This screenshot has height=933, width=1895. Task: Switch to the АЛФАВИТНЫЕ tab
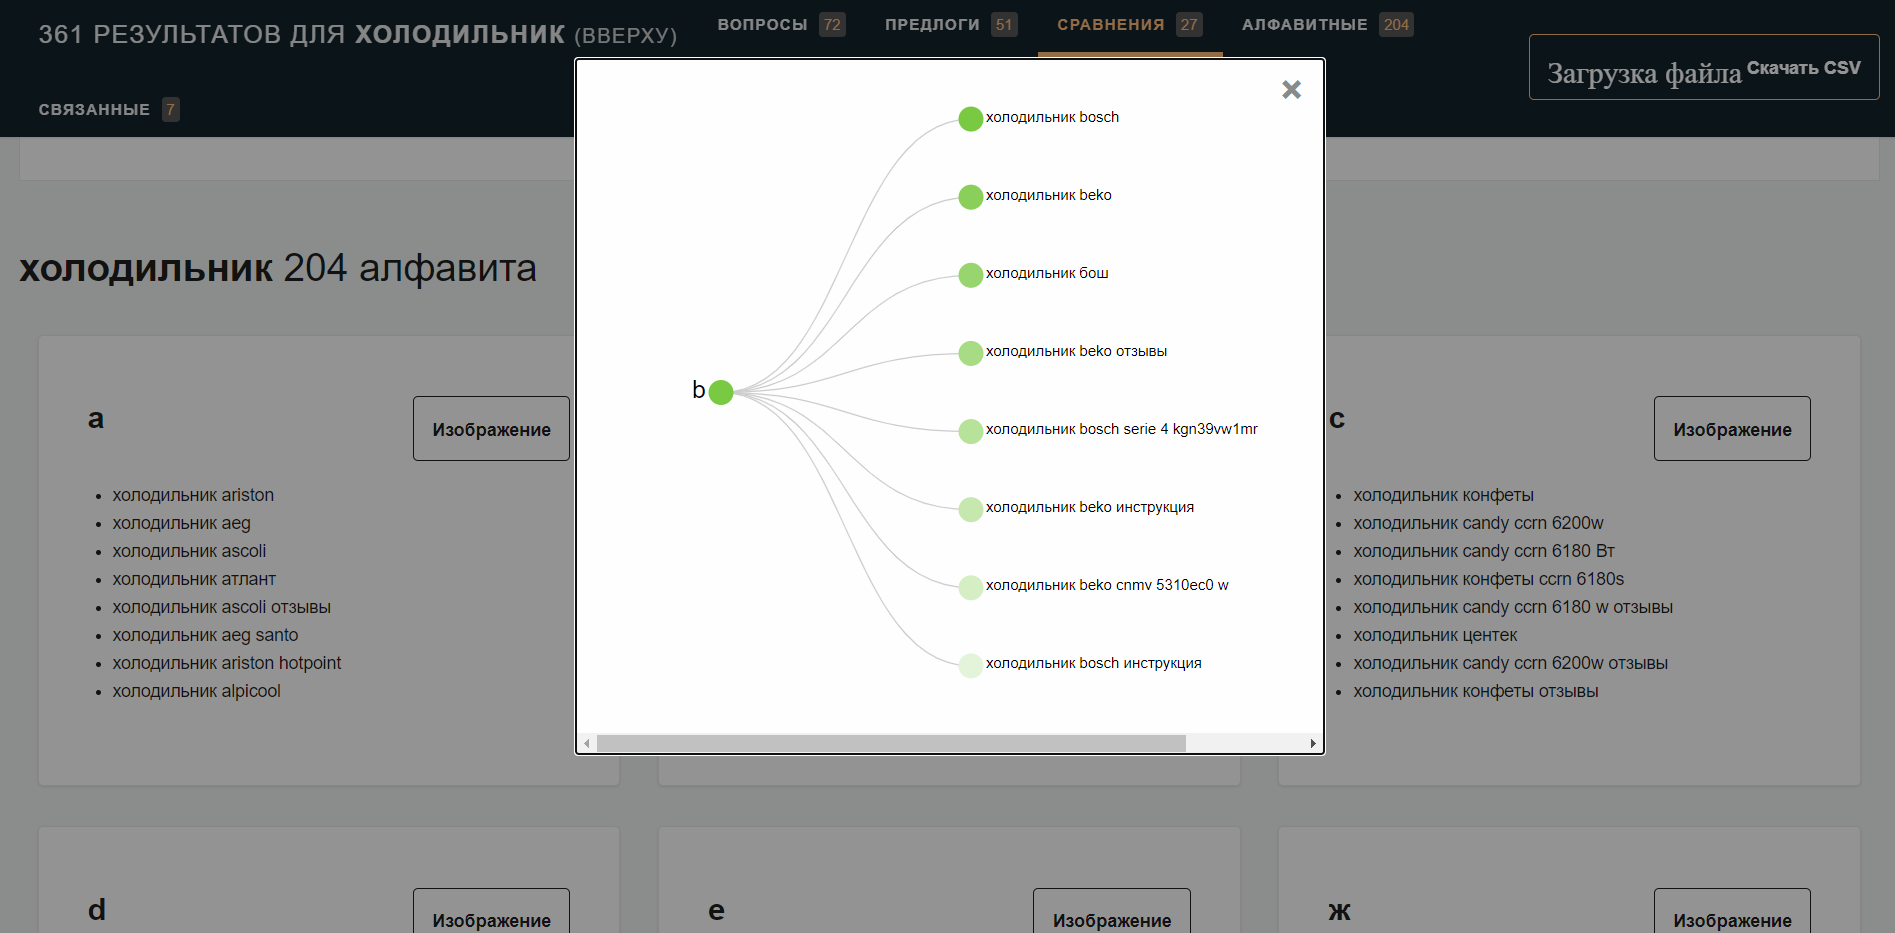coord(1327,25)
